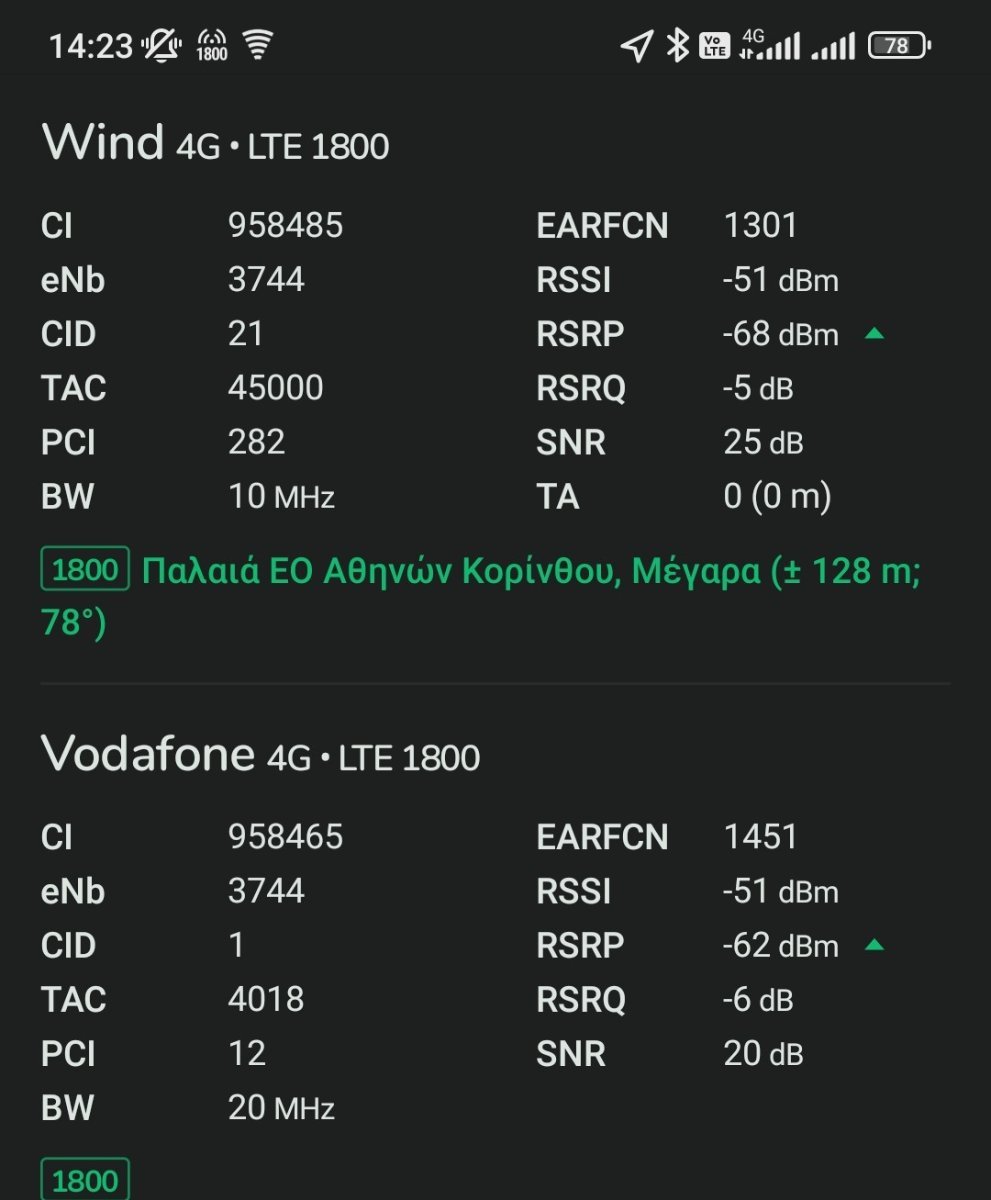Image resolution: width=991 pixels, height=1200 pixels.
Task: Tap Vodafone EARFCN value 1451
Action: coord(760,837)
